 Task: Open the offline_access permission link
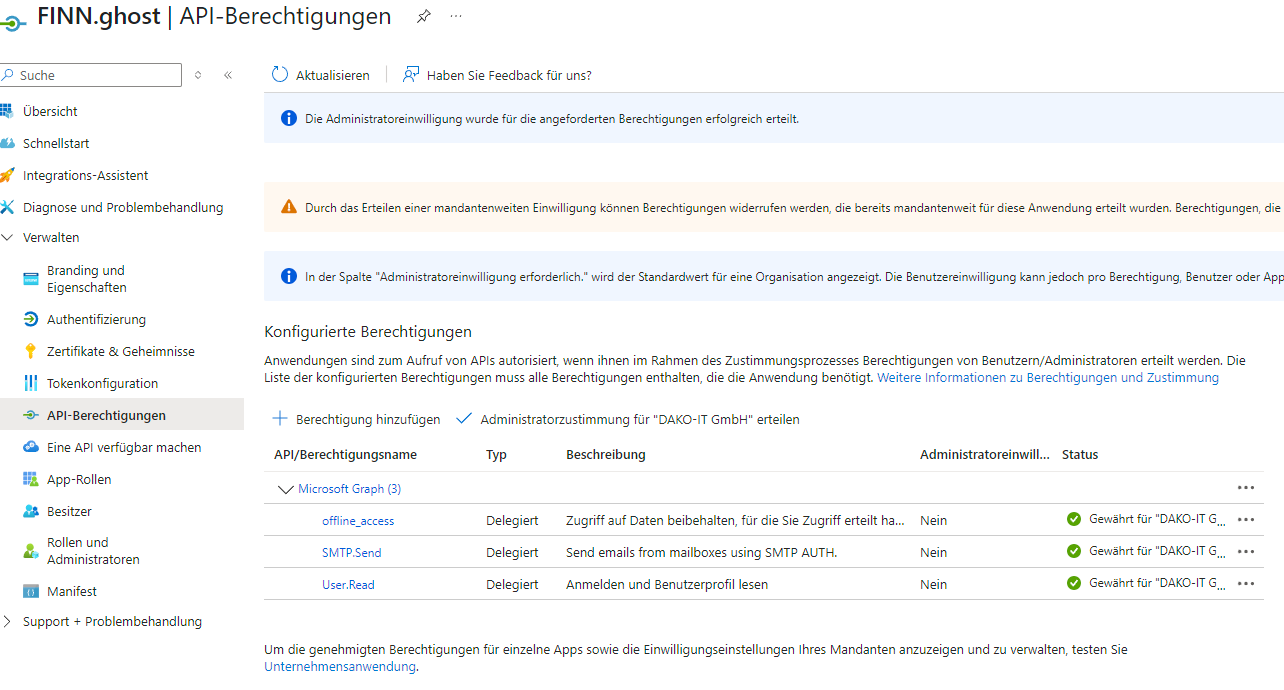point(358,520)
